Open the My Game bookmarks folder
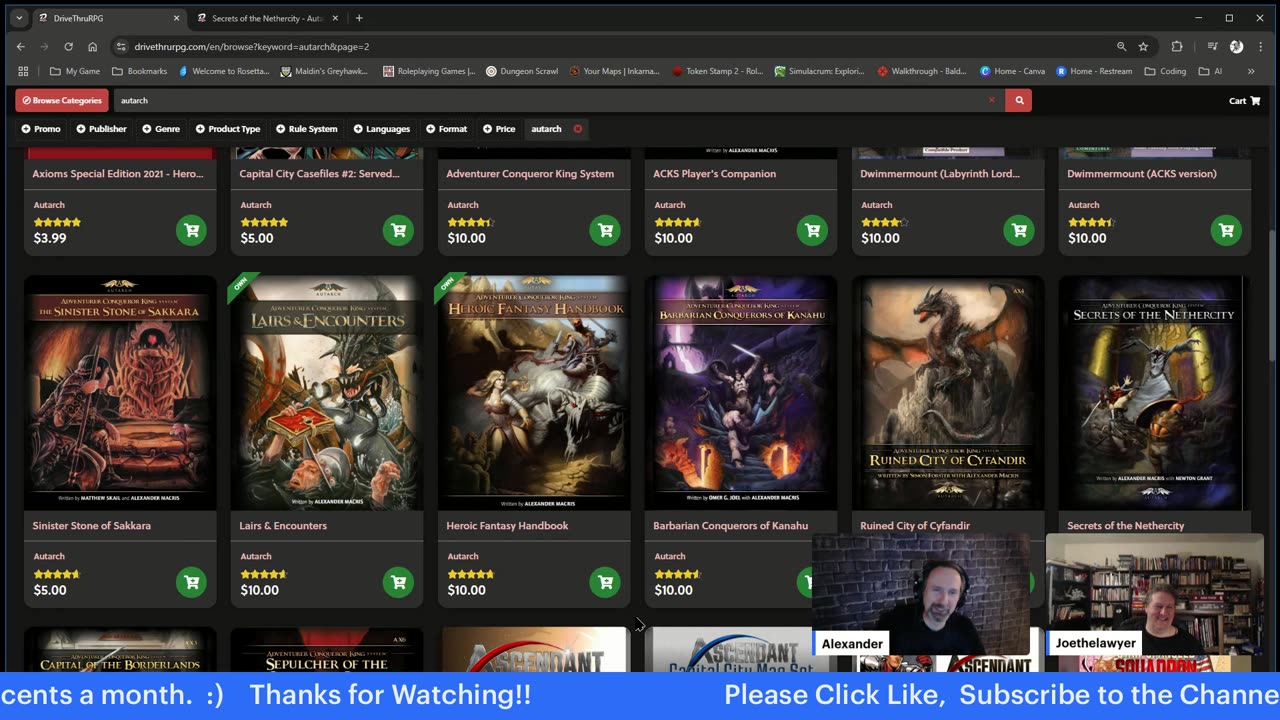The image size is (1280, 720). coord(75,71)
